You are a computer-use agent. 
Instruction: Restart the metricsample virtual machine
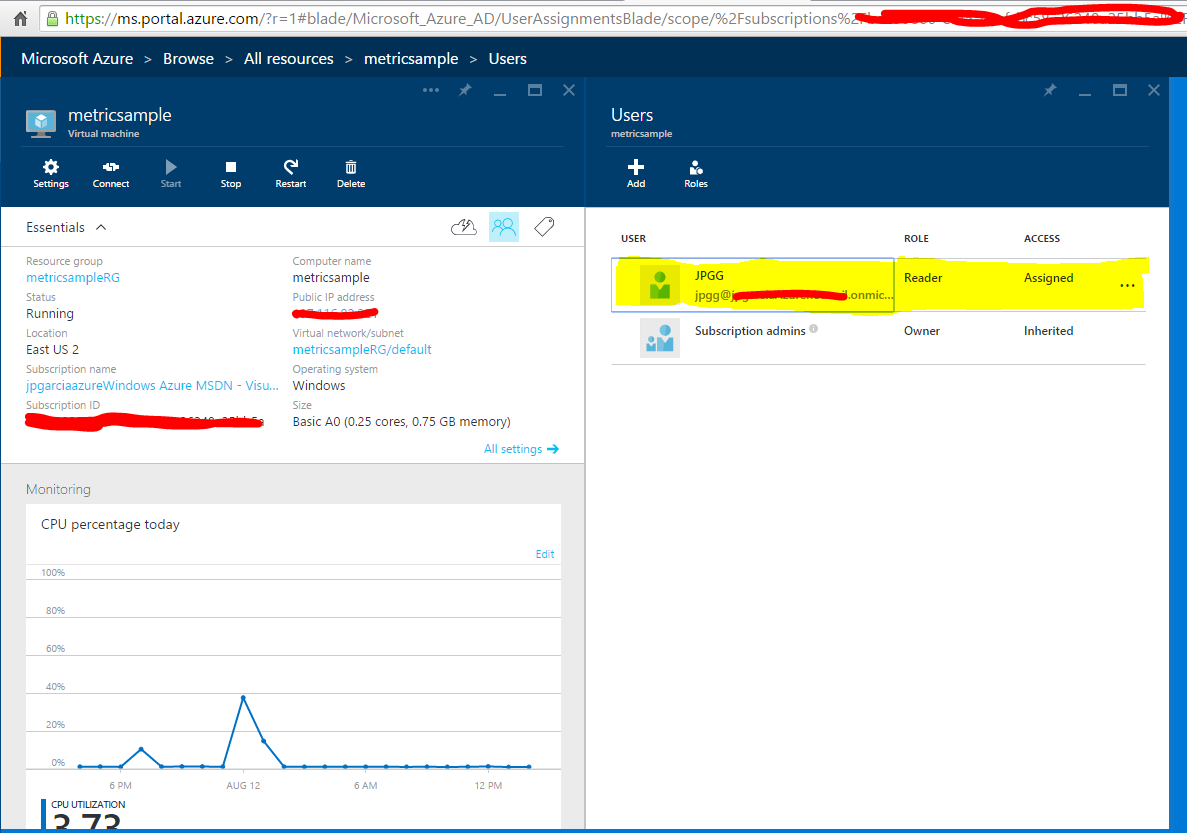click(291, 173)
